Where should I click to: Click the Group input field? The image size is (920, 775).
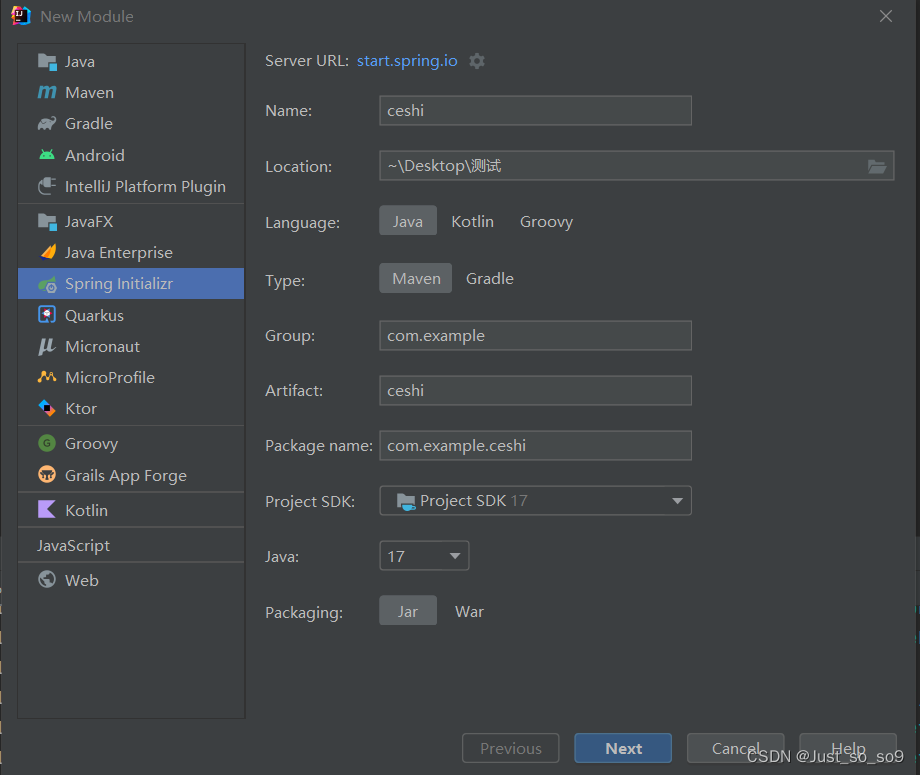coord(536,336)
